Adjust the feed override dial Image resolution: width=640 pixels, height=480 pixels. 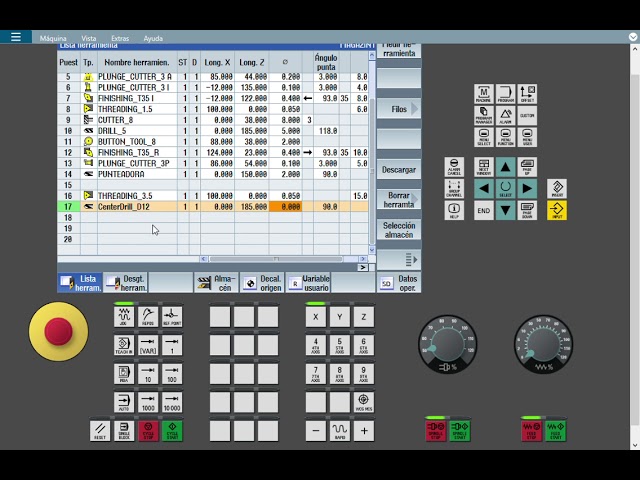pyautogui.click(x=543, y=344)
